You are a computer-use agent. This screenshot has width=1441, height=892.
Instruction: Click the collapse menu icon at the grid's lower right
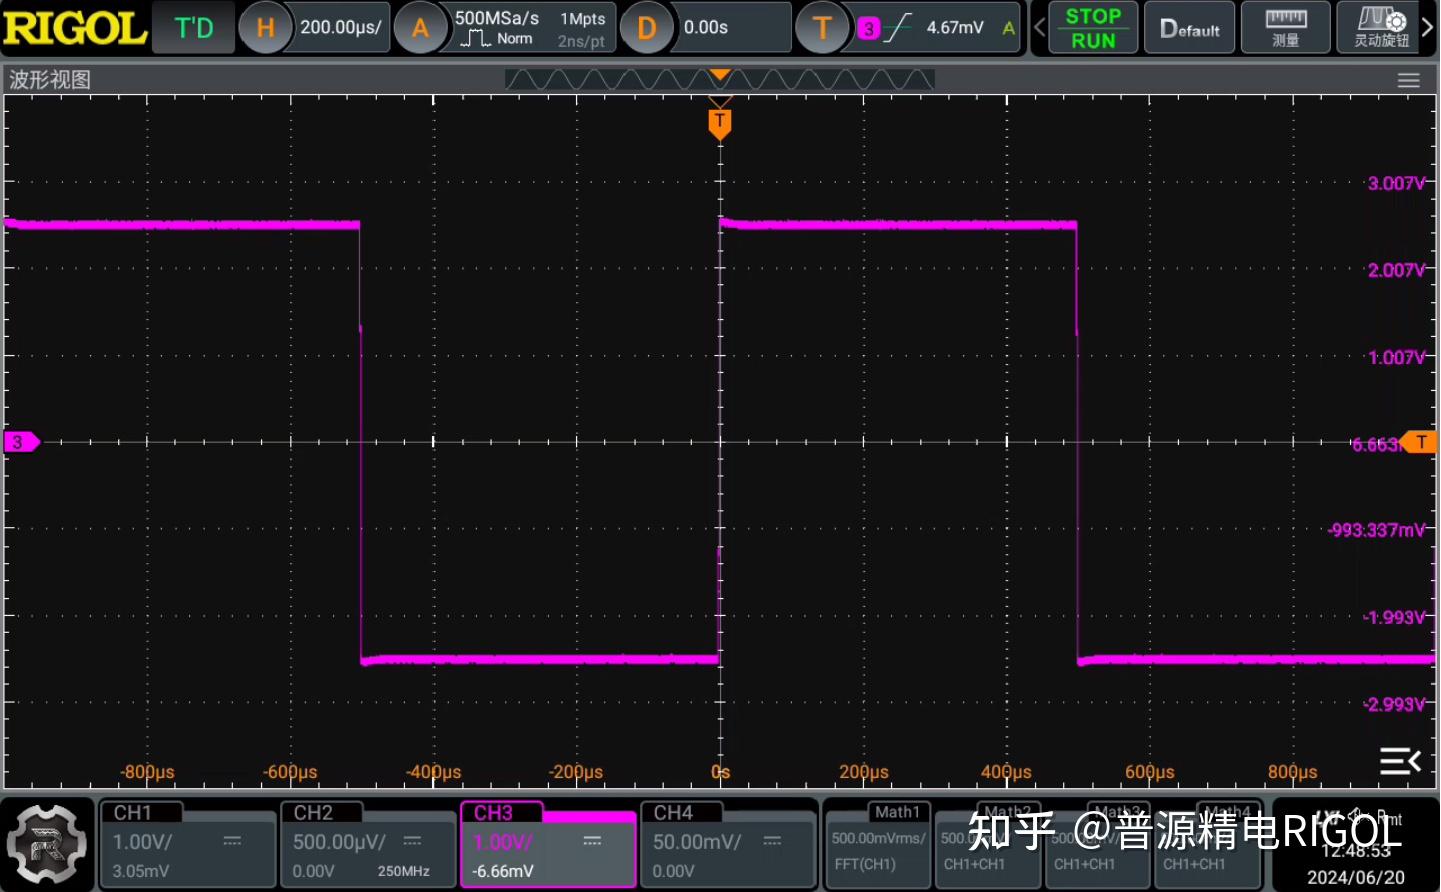coord(1400,761)
